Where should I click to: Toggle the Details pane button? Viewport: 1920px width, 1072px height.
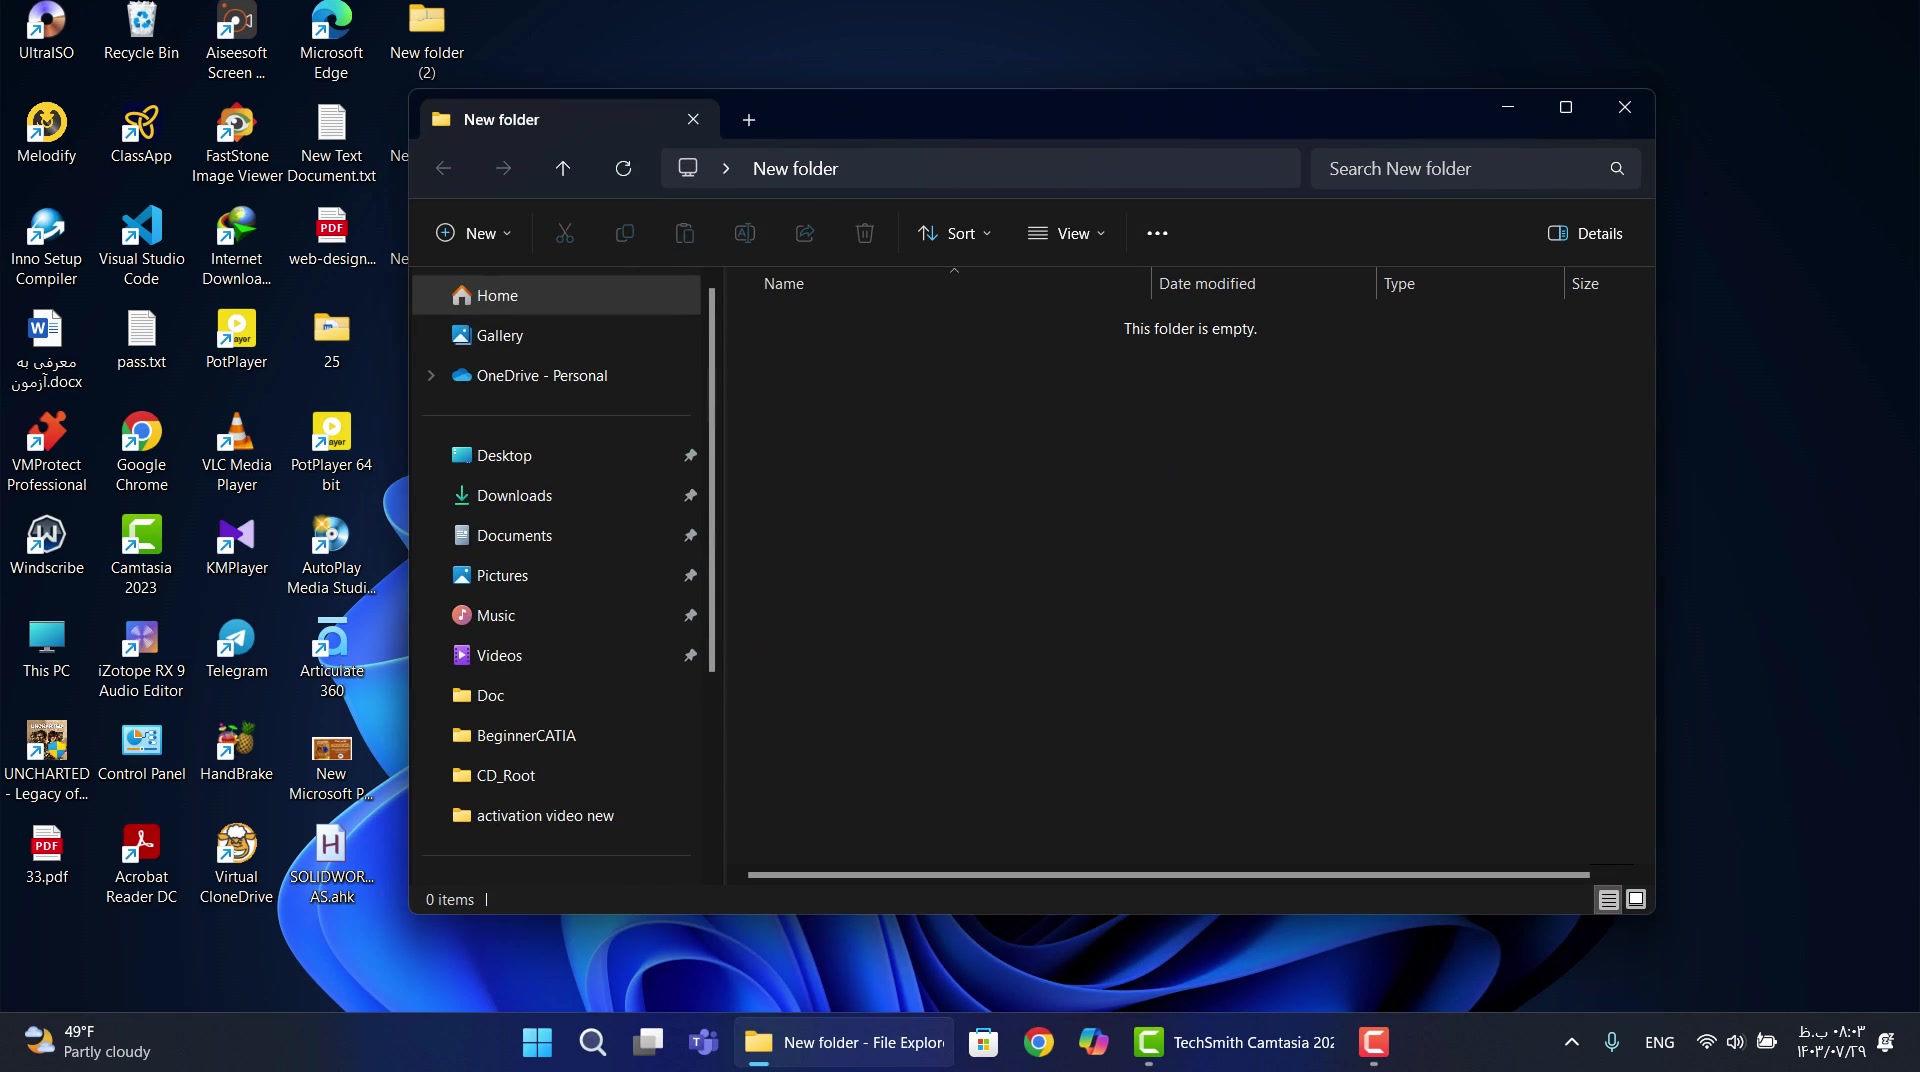[x=1585, y=233]
